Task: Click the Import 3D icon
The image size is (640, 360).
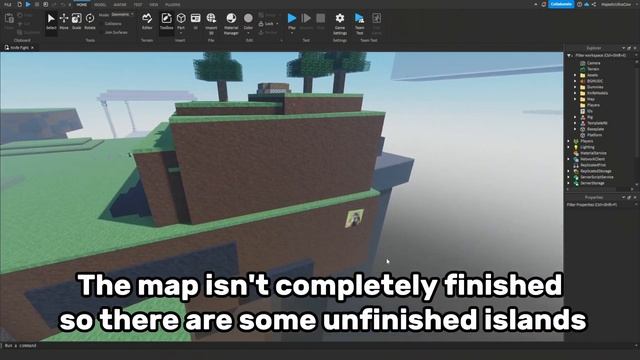Action: [211, 18]
